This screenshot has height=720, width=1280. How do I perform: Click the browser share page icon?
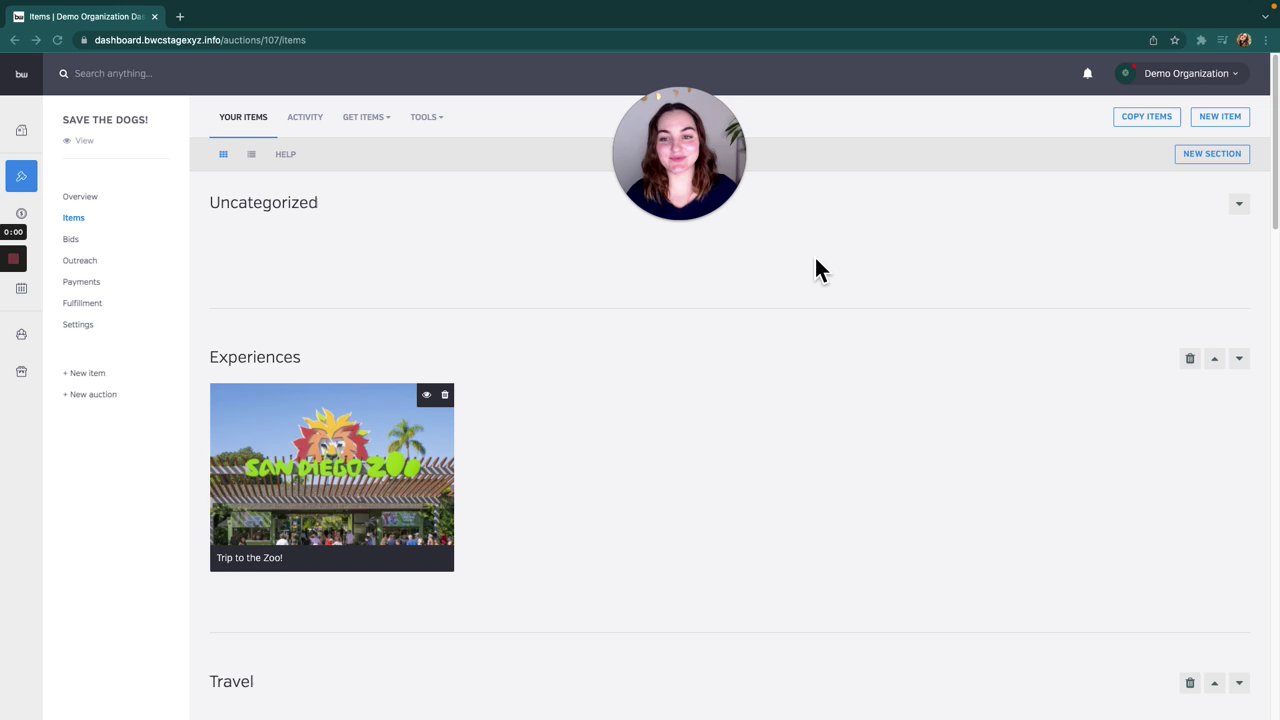point(1153,40)
